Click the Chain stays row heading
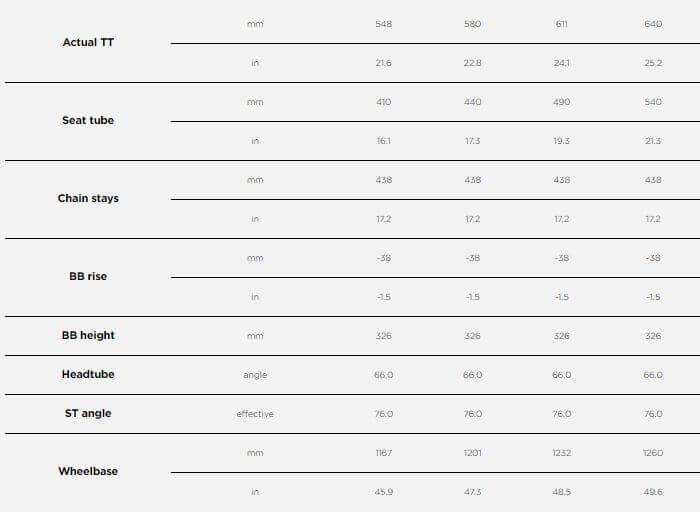Viewport: 700px width, 512px height. pyautogui.click(x=88, y=198)
